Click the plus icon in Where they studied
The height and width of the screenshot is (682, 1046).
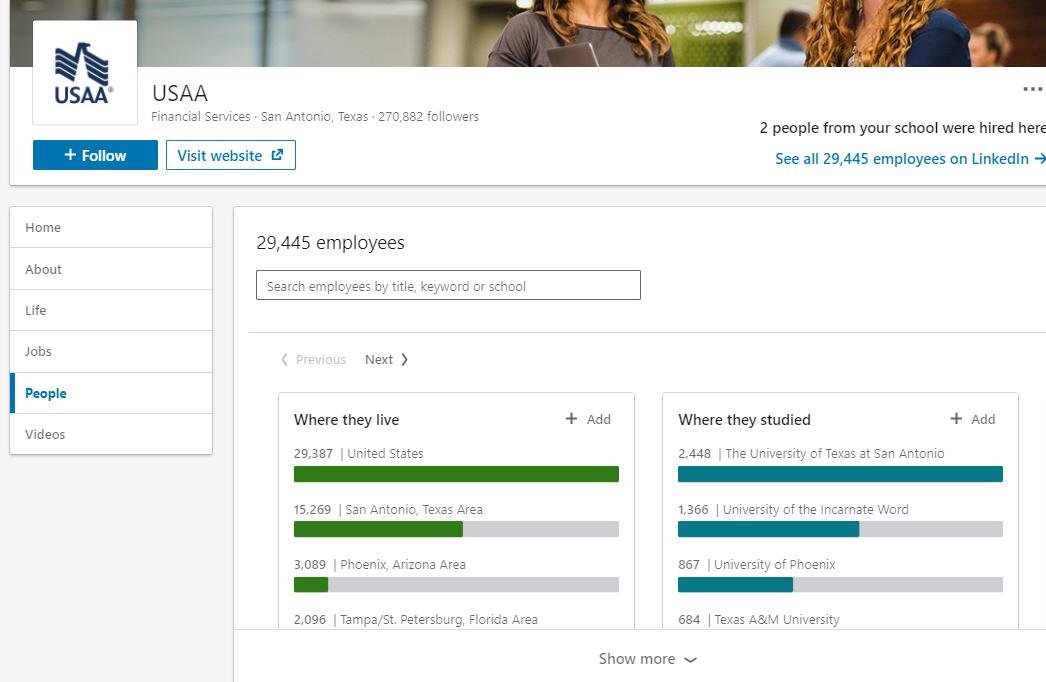pos(956,418)
